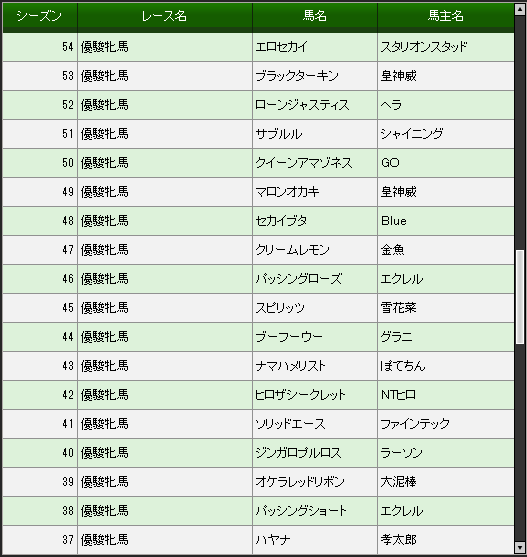Click the 馬名 column header
The height and width of the screenshot is (557, 527).
pyautogui.click(x=315, y=16)
